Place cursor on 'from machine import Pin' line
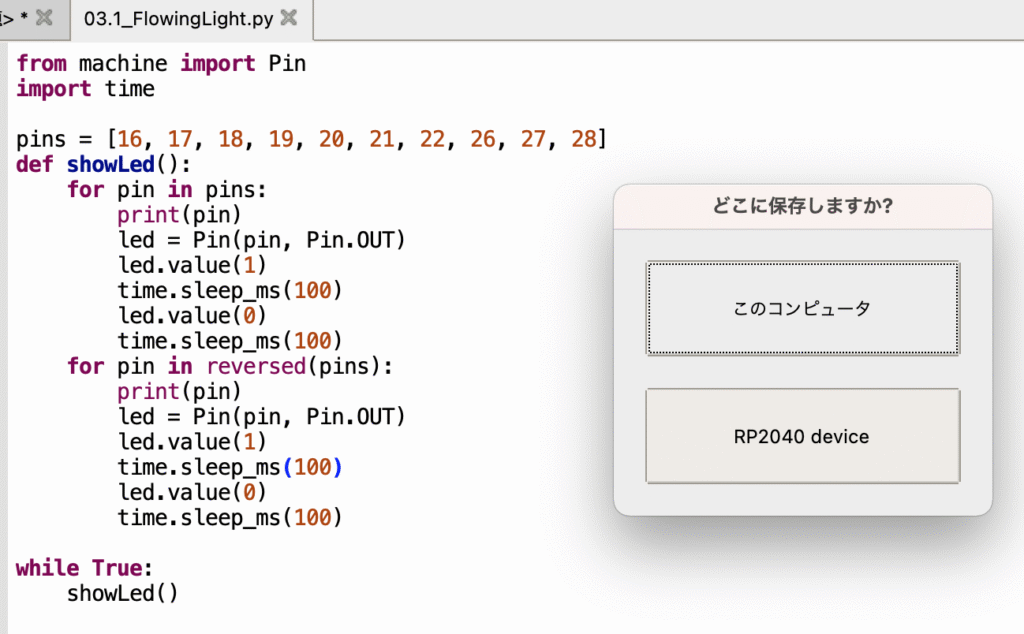The image size is (1024, 634). coord(161,64)
